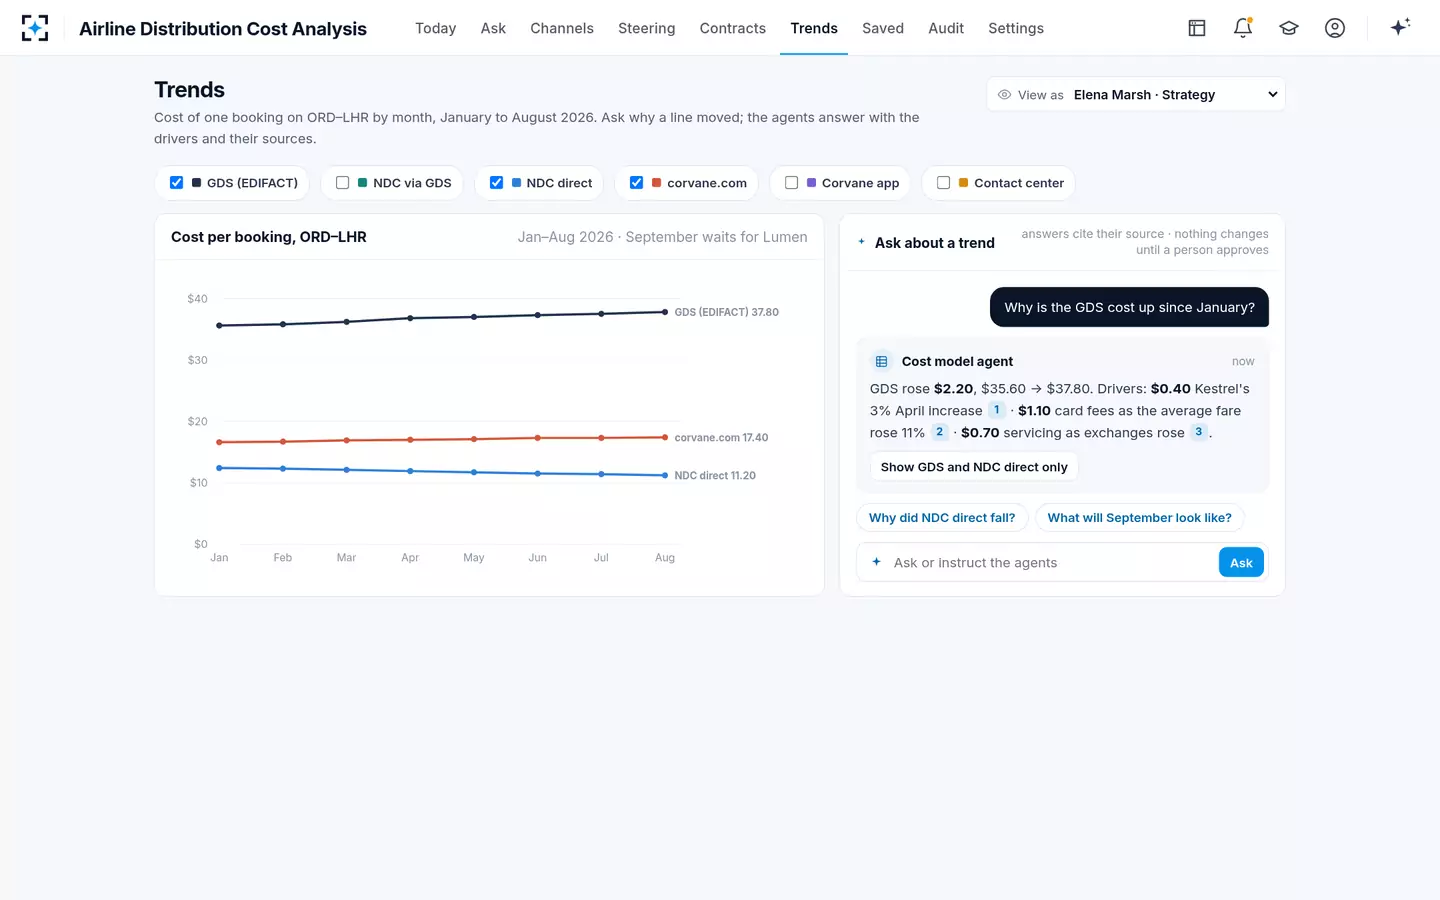Click Show GDS and NDC direct only
This screenshot has width=1440, height=900.
pos(974,467)
